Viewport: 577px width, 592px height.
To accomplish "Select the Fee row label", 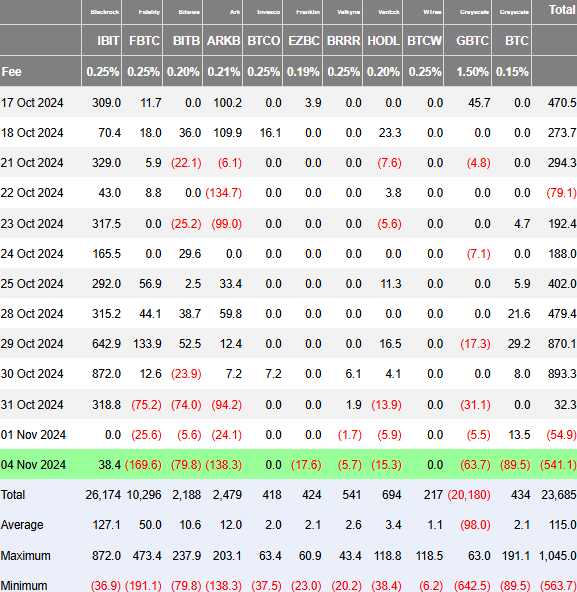I will (11, 72).
